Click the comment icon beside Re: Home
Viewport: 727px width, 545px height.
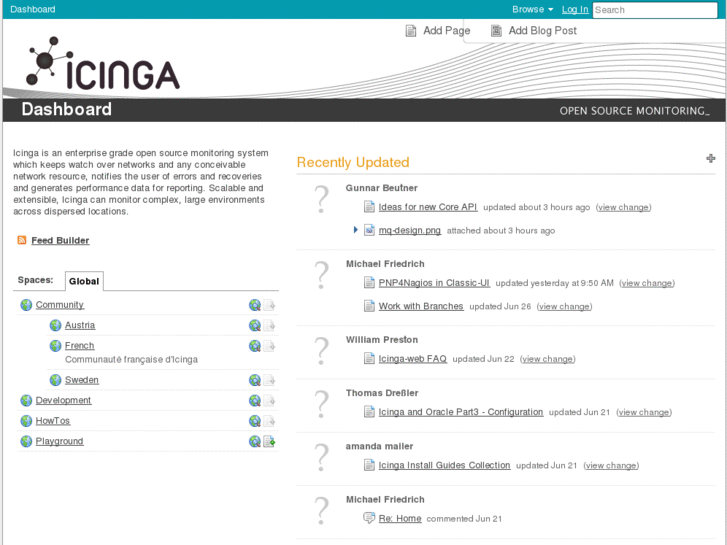369,518
